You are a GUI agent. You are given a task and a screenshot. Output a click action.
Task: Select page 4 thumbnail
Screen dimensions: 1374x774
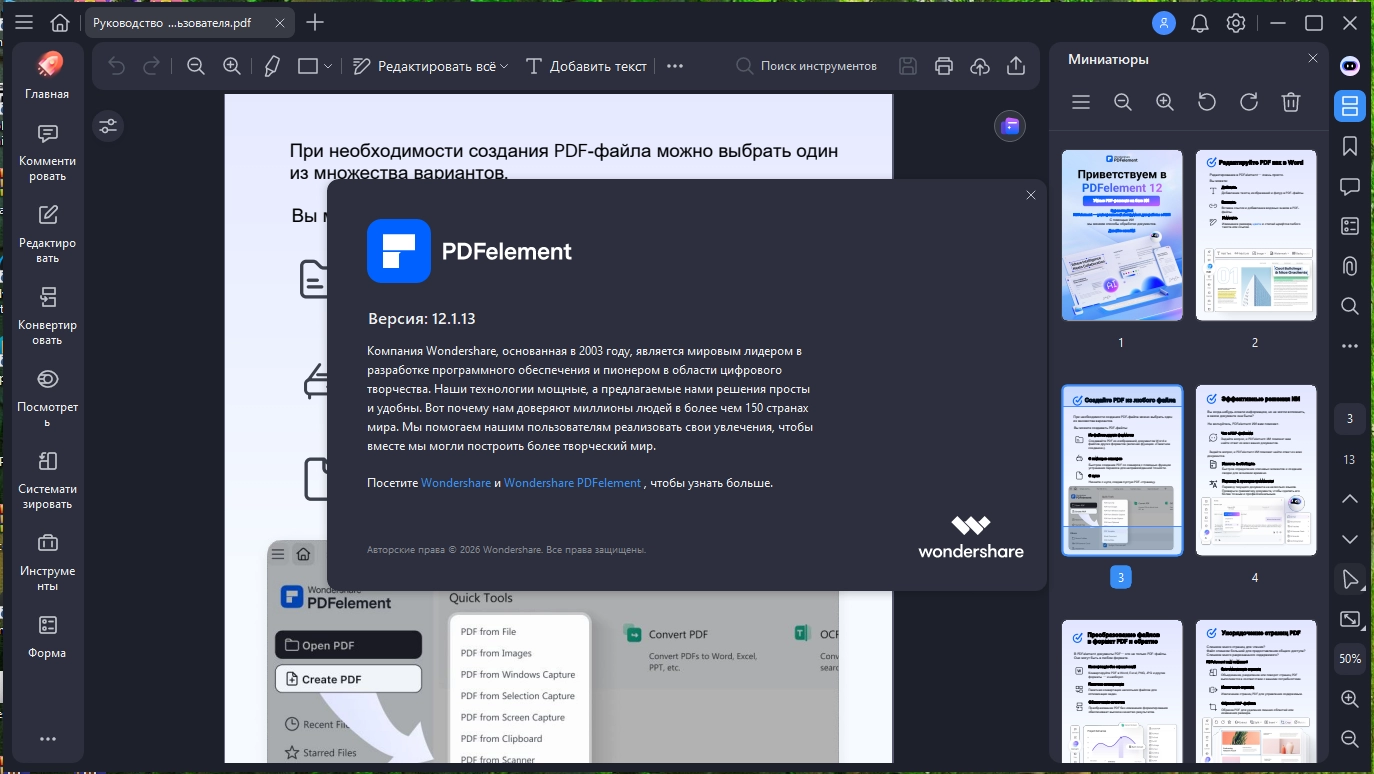[1256, 470]
